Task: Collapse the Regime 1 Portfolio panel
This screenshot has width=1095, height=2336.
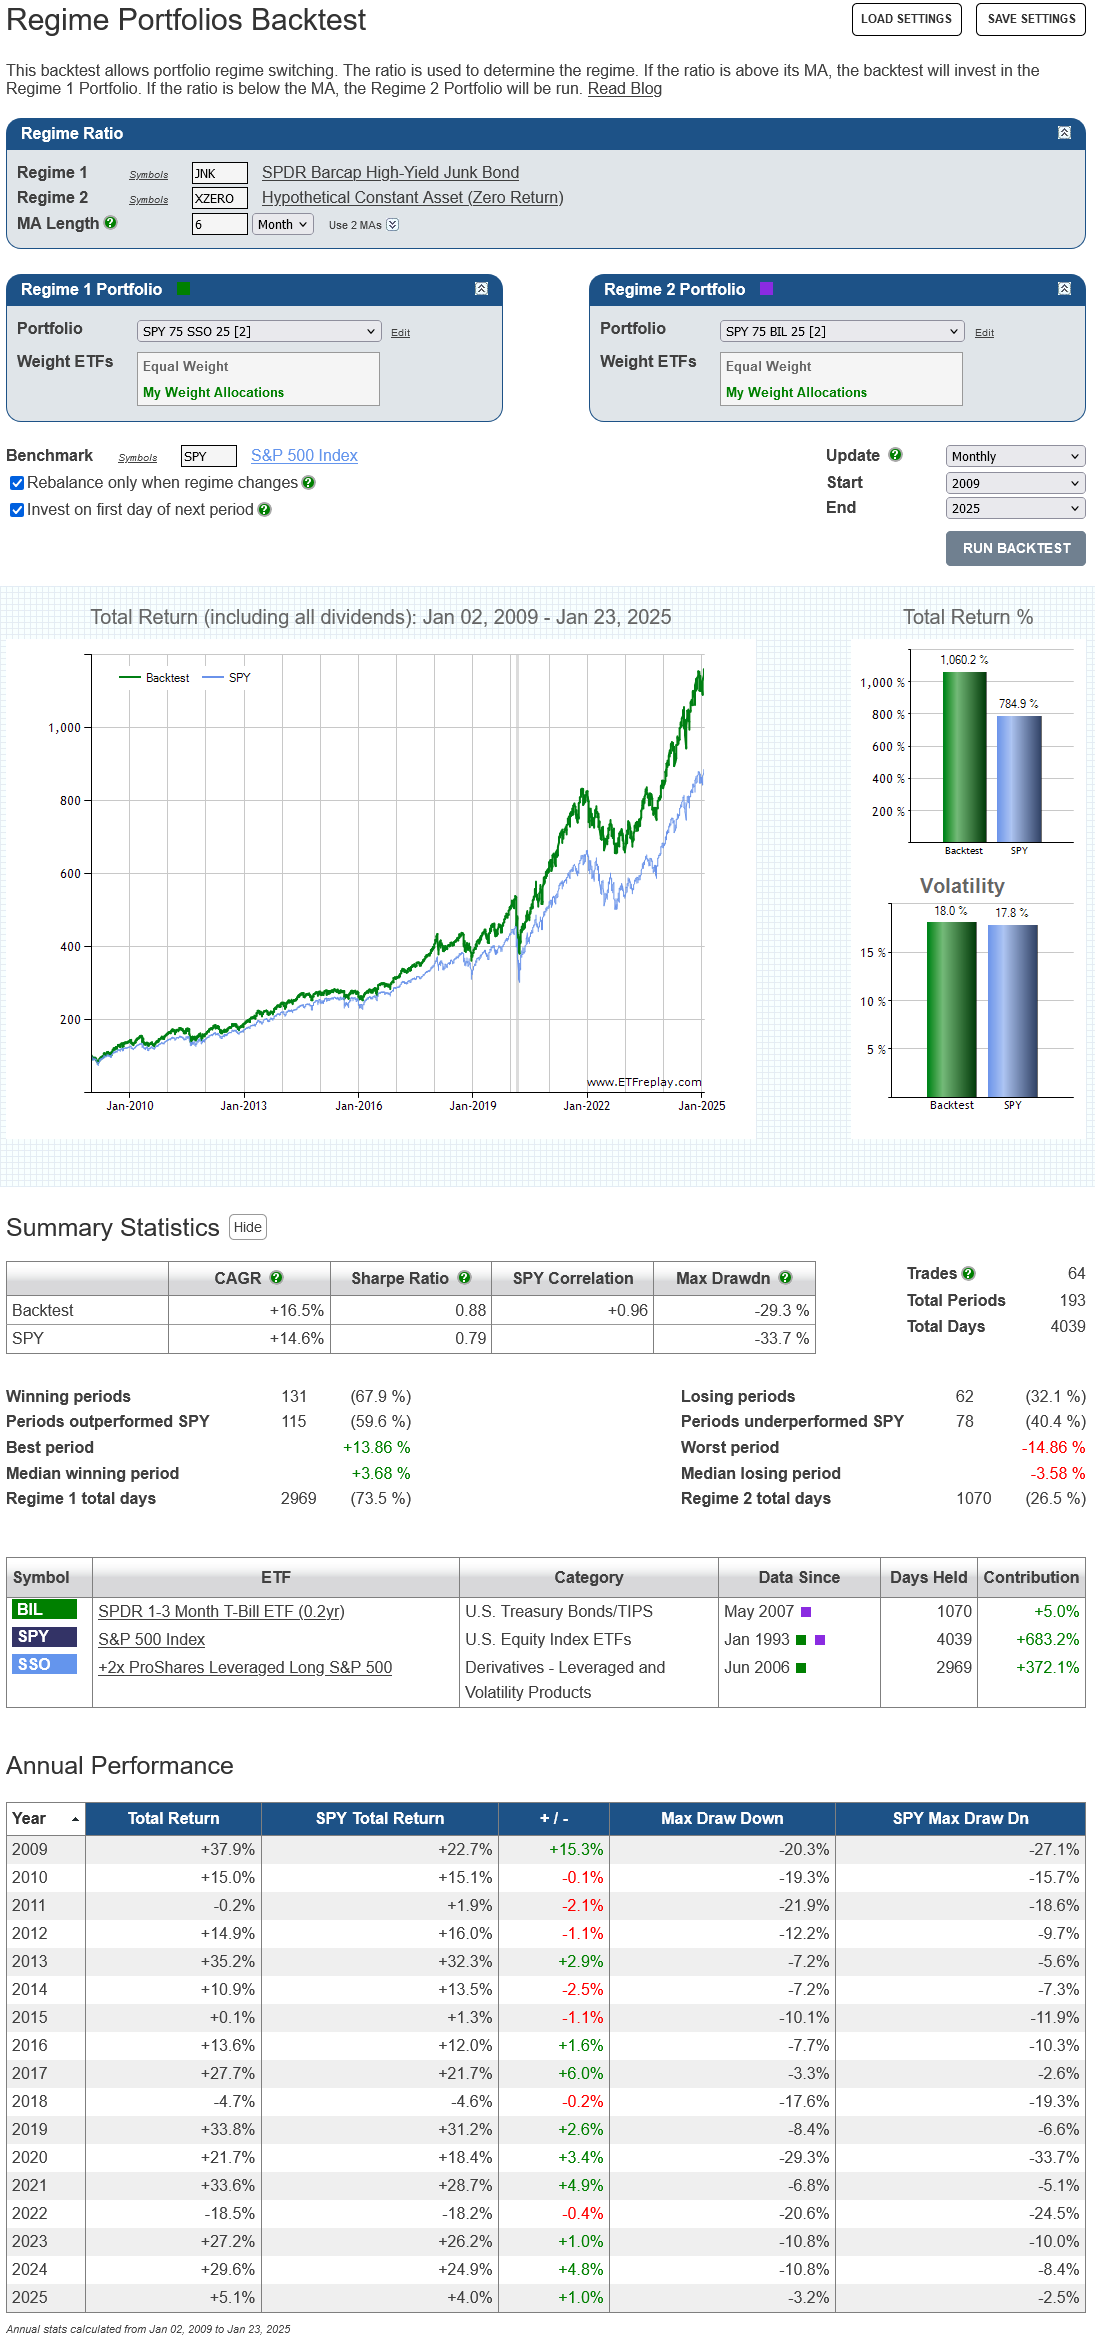Action: [x=481, y=289]
